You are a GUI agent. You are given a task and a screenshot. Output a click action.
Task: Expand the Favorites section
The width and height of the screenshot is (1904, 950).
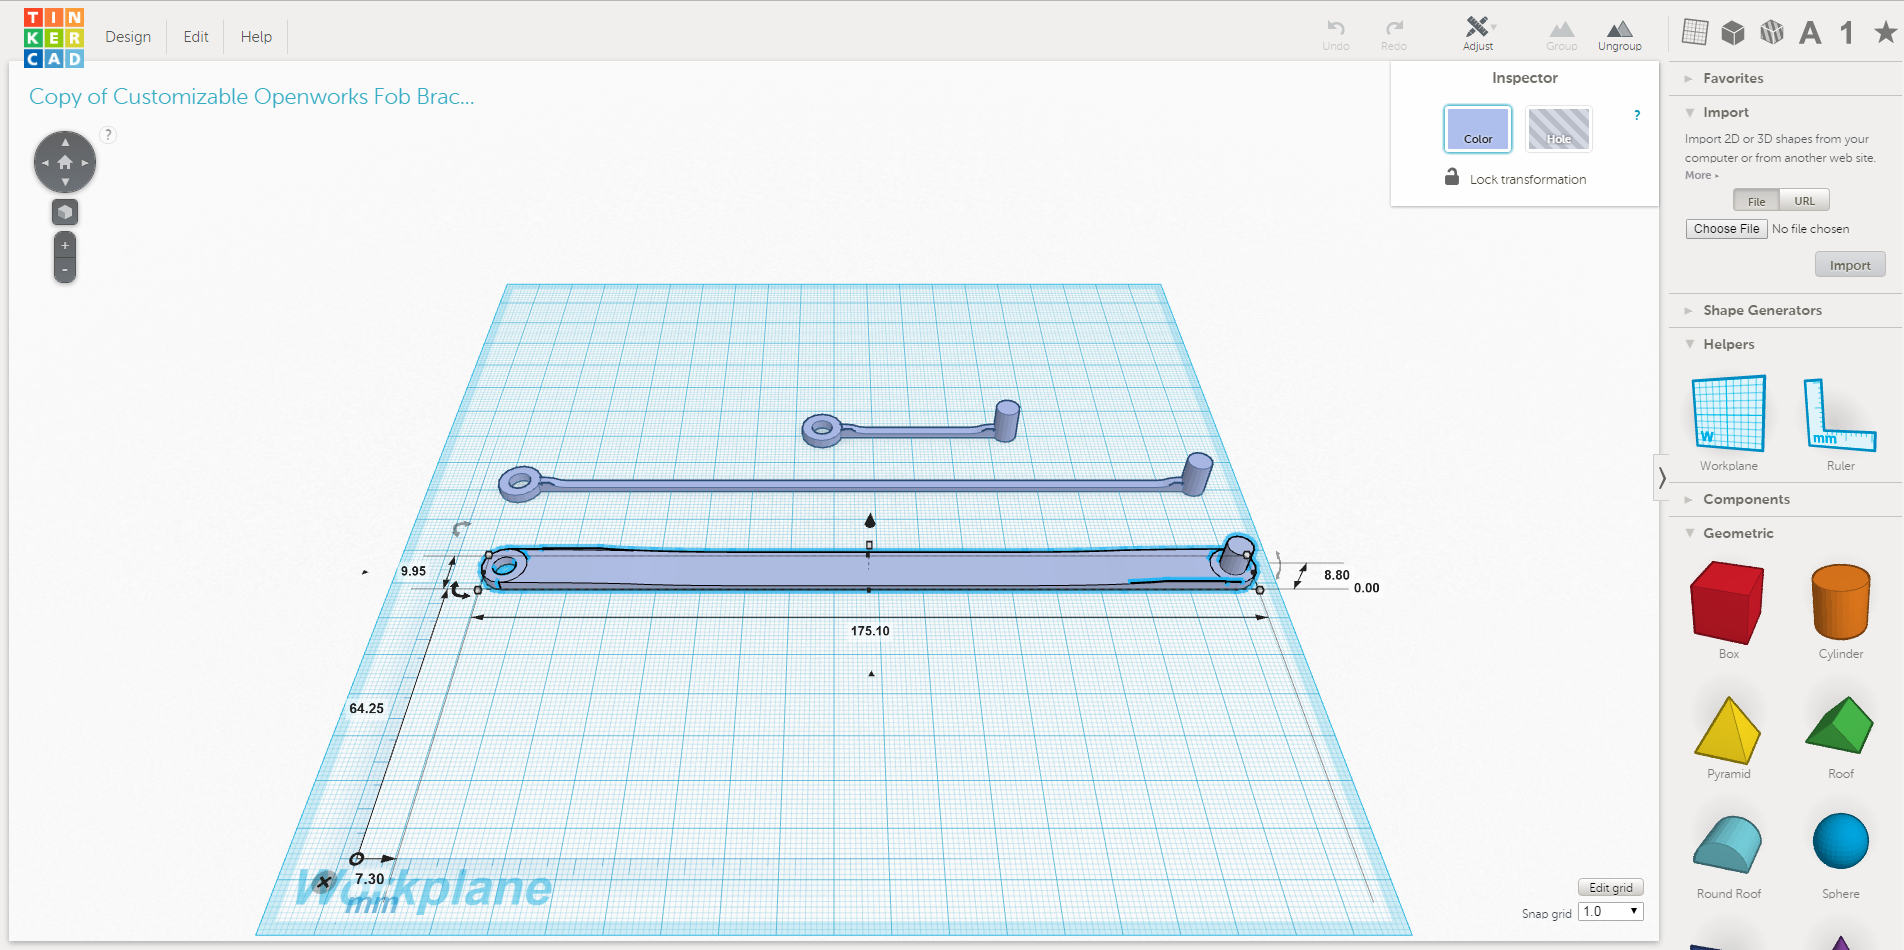(x=1733, y=78)
